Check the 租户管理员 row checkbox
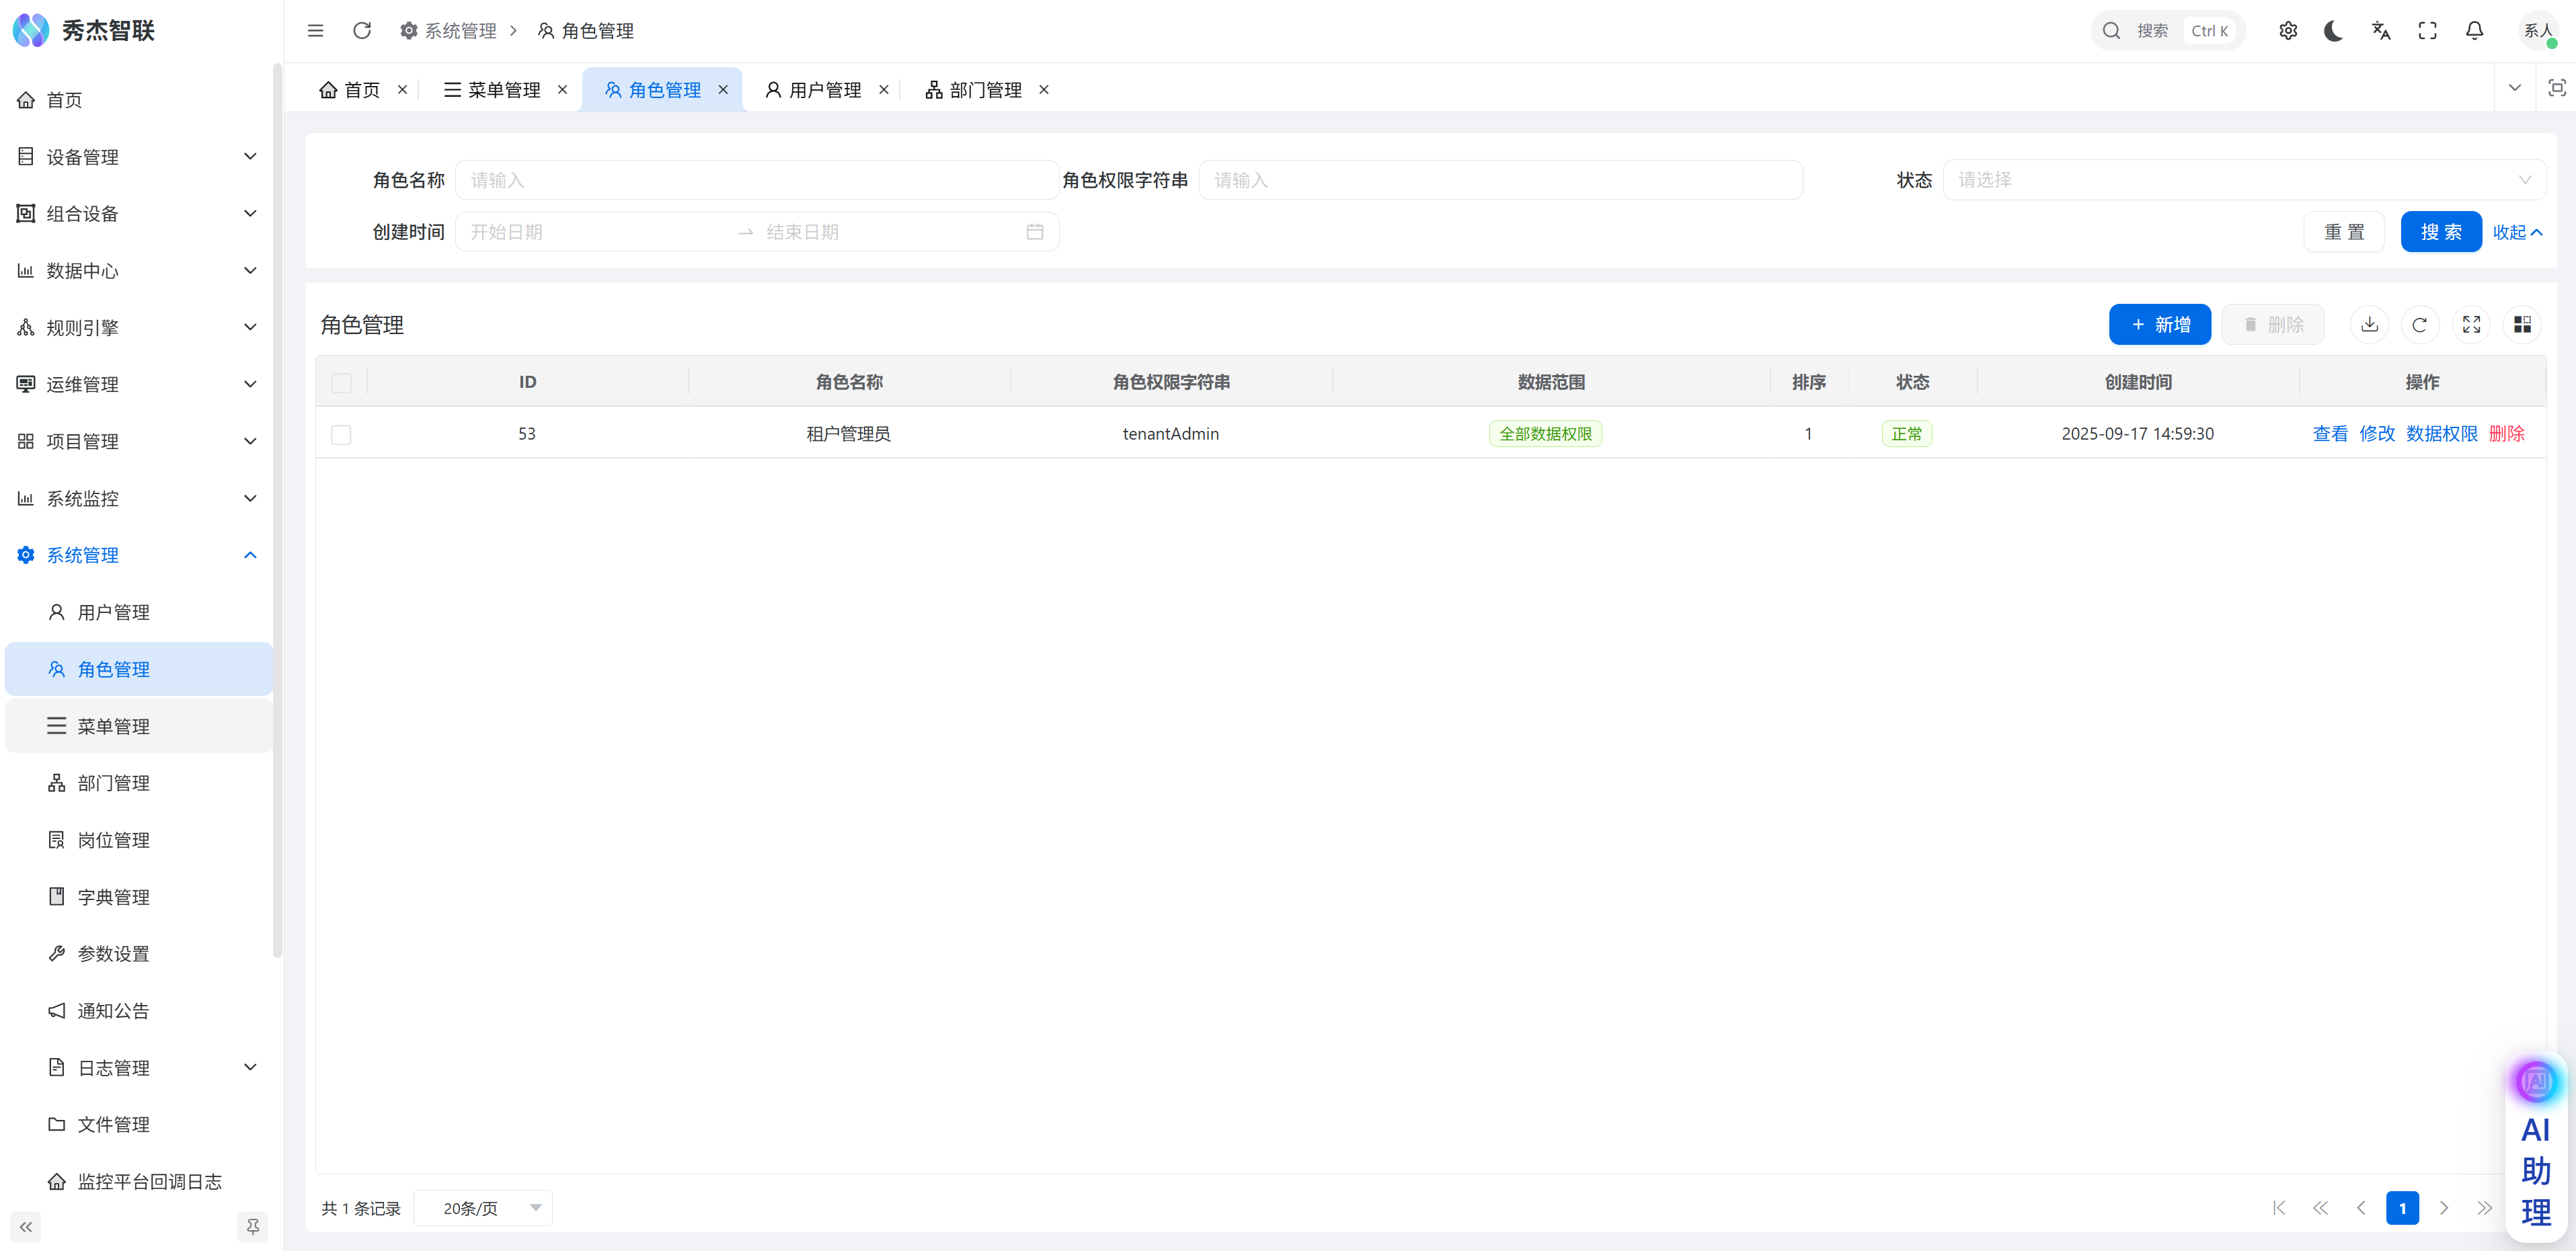Viewport: 2576px width, 1251px height. tap(341, 434)
